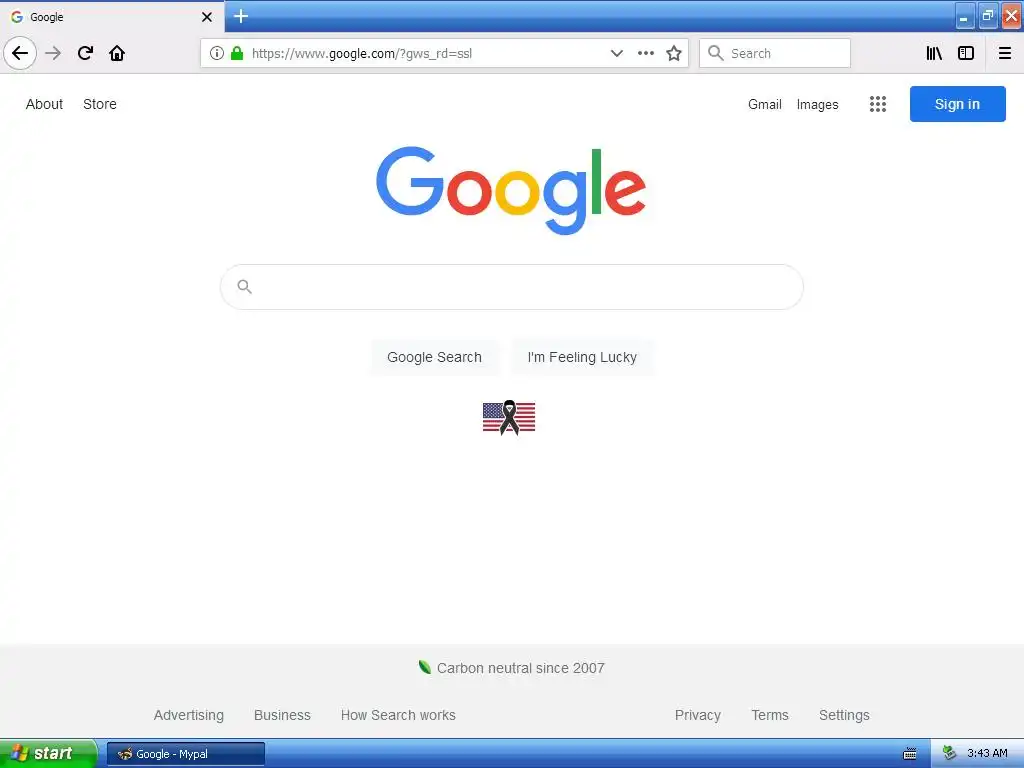Click the Google Search button
This screenshot has width=1024, height=768.
434,357
